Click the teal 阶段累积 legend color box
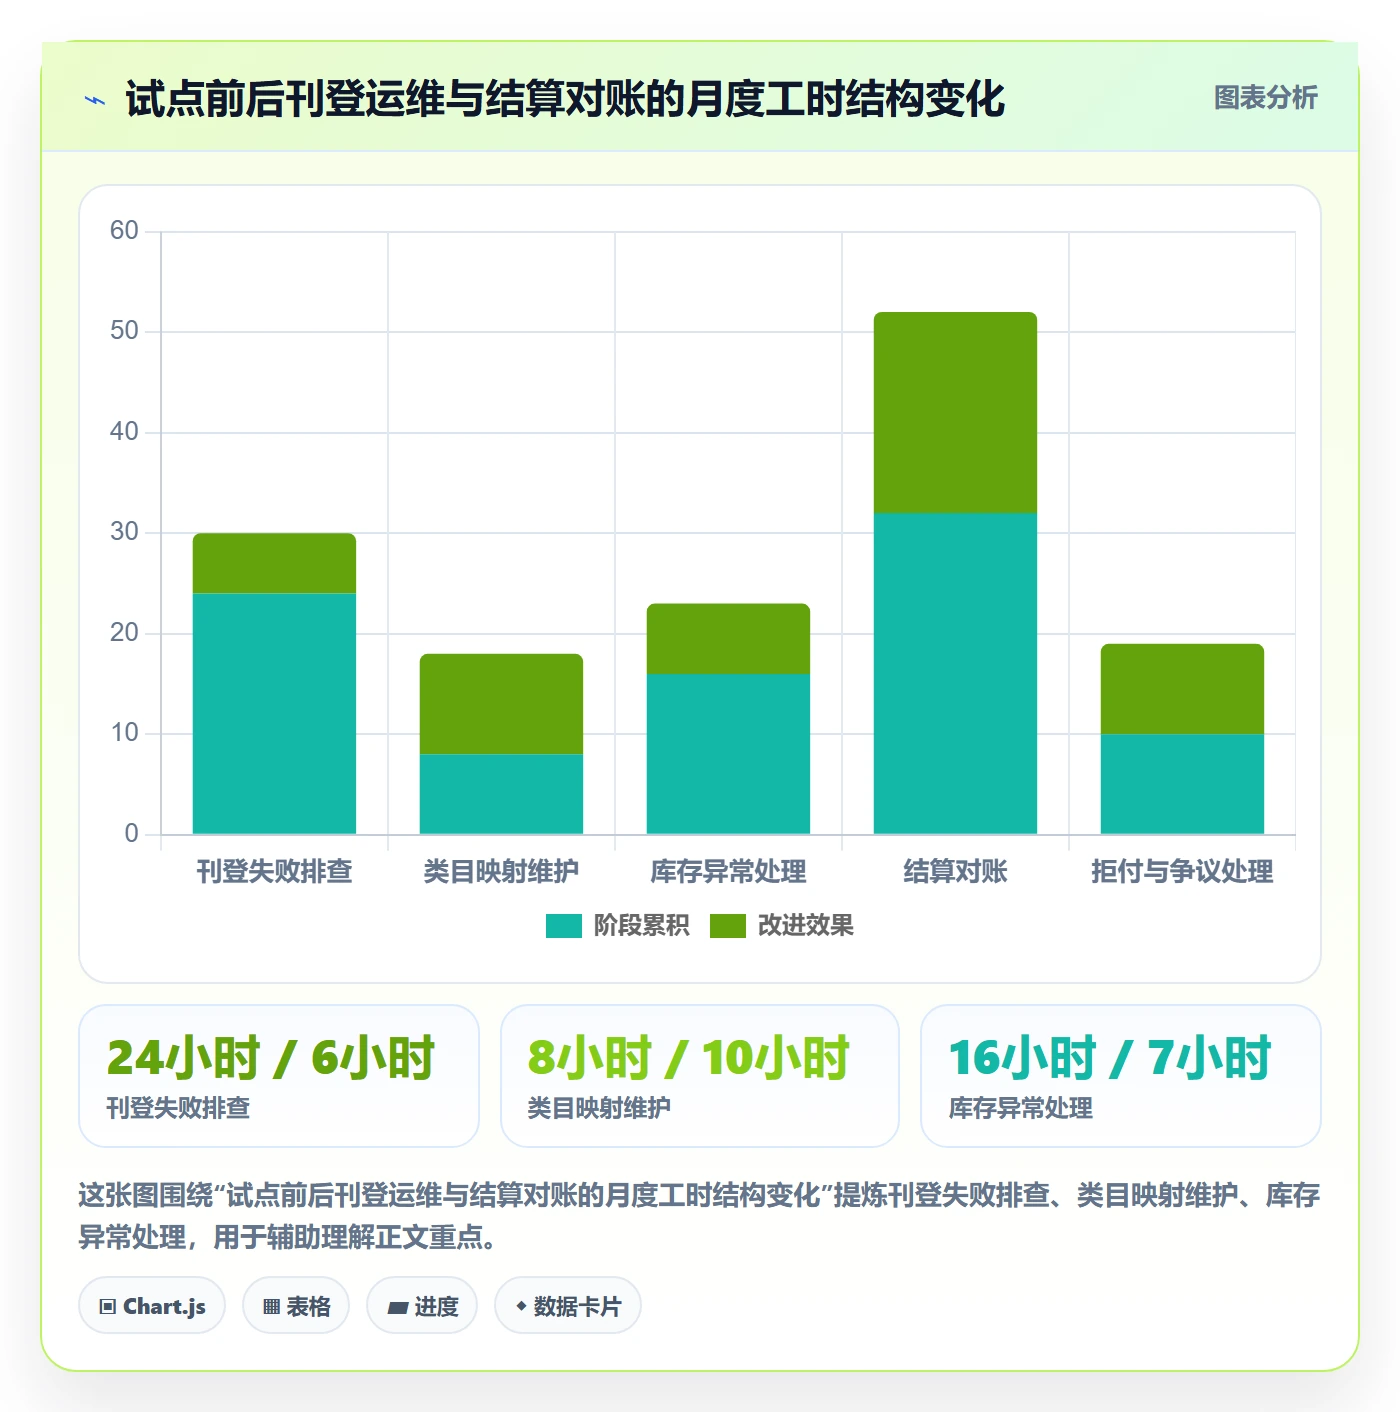This screenshot has width=1400, height=1412. [x=563, y=926]
